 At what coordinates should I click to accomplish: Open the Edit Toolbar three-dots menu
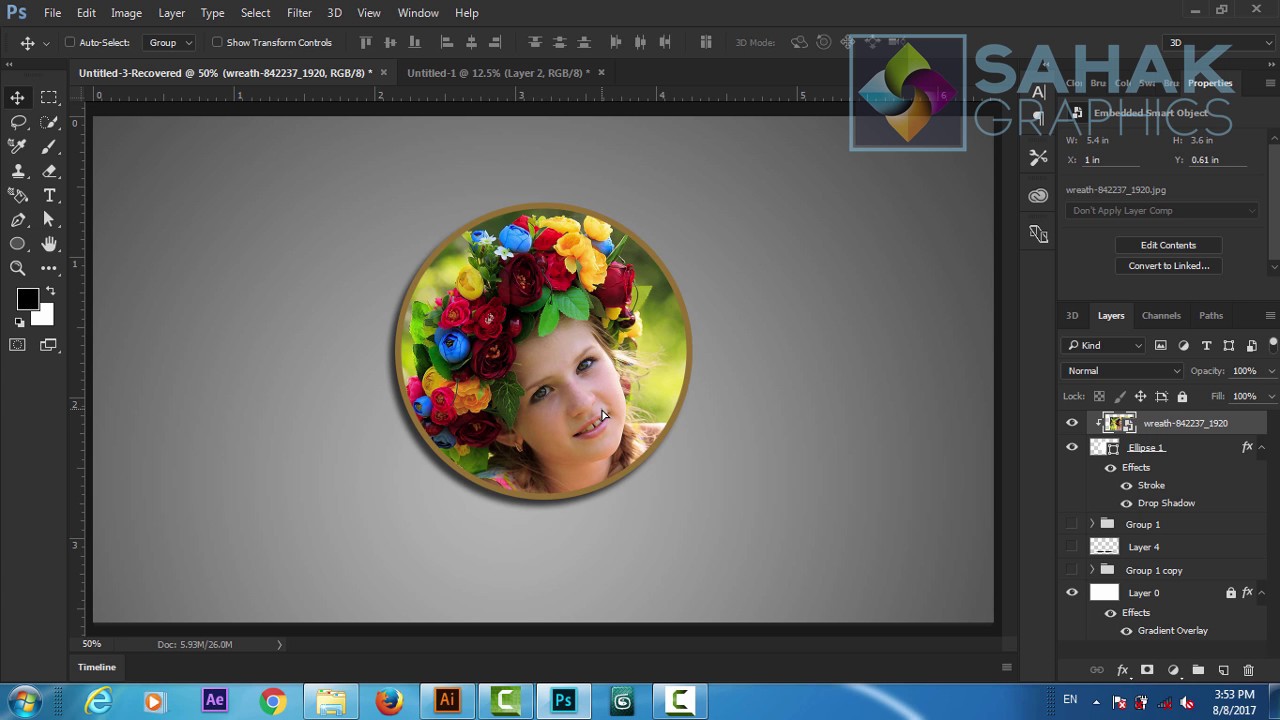(x=49, y=268)
